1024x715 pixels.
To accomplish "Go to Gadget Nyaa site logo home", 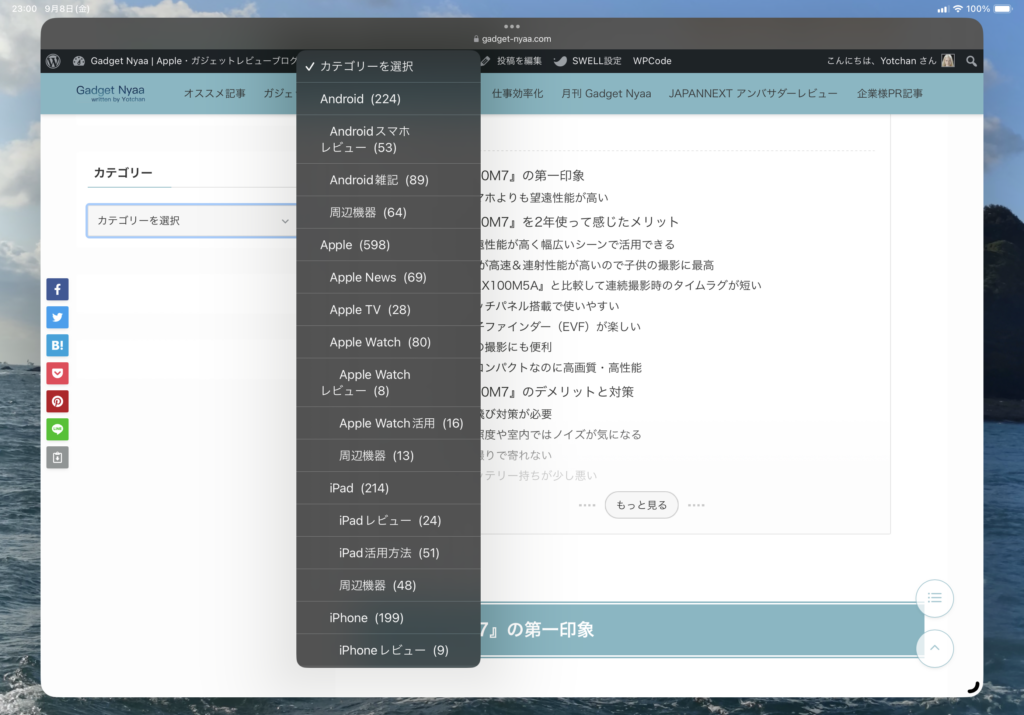I will [110, 93].
